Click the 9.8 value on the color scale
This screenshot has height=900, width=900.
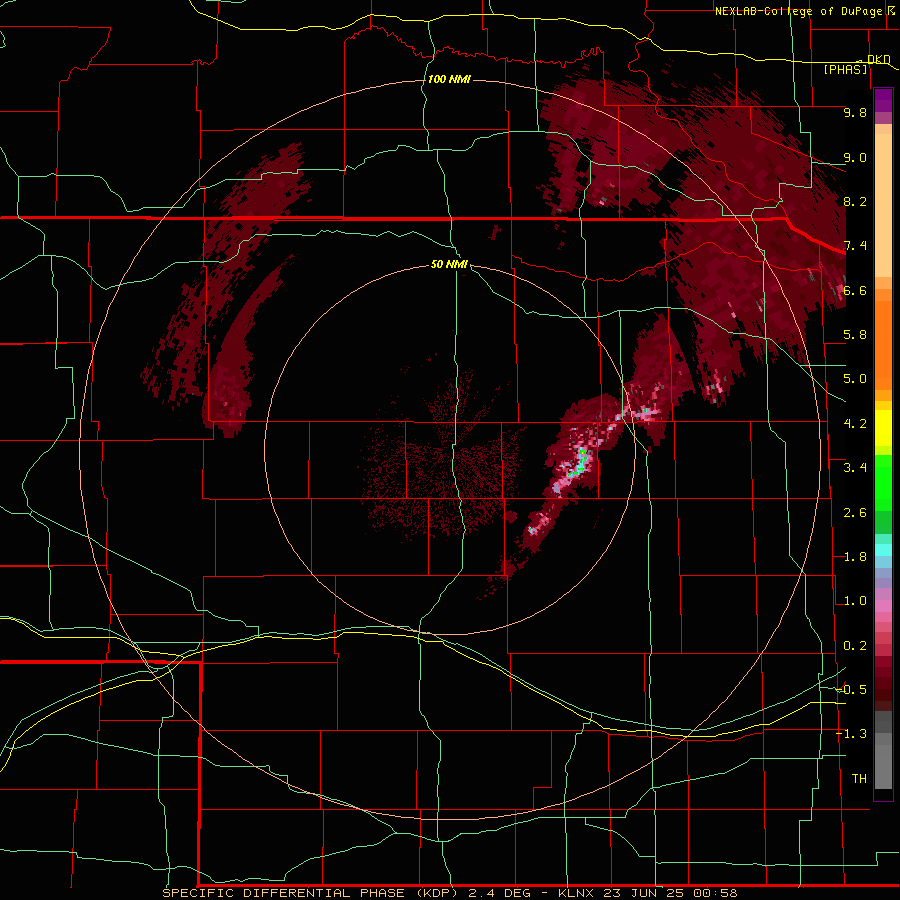click(855, 112)
